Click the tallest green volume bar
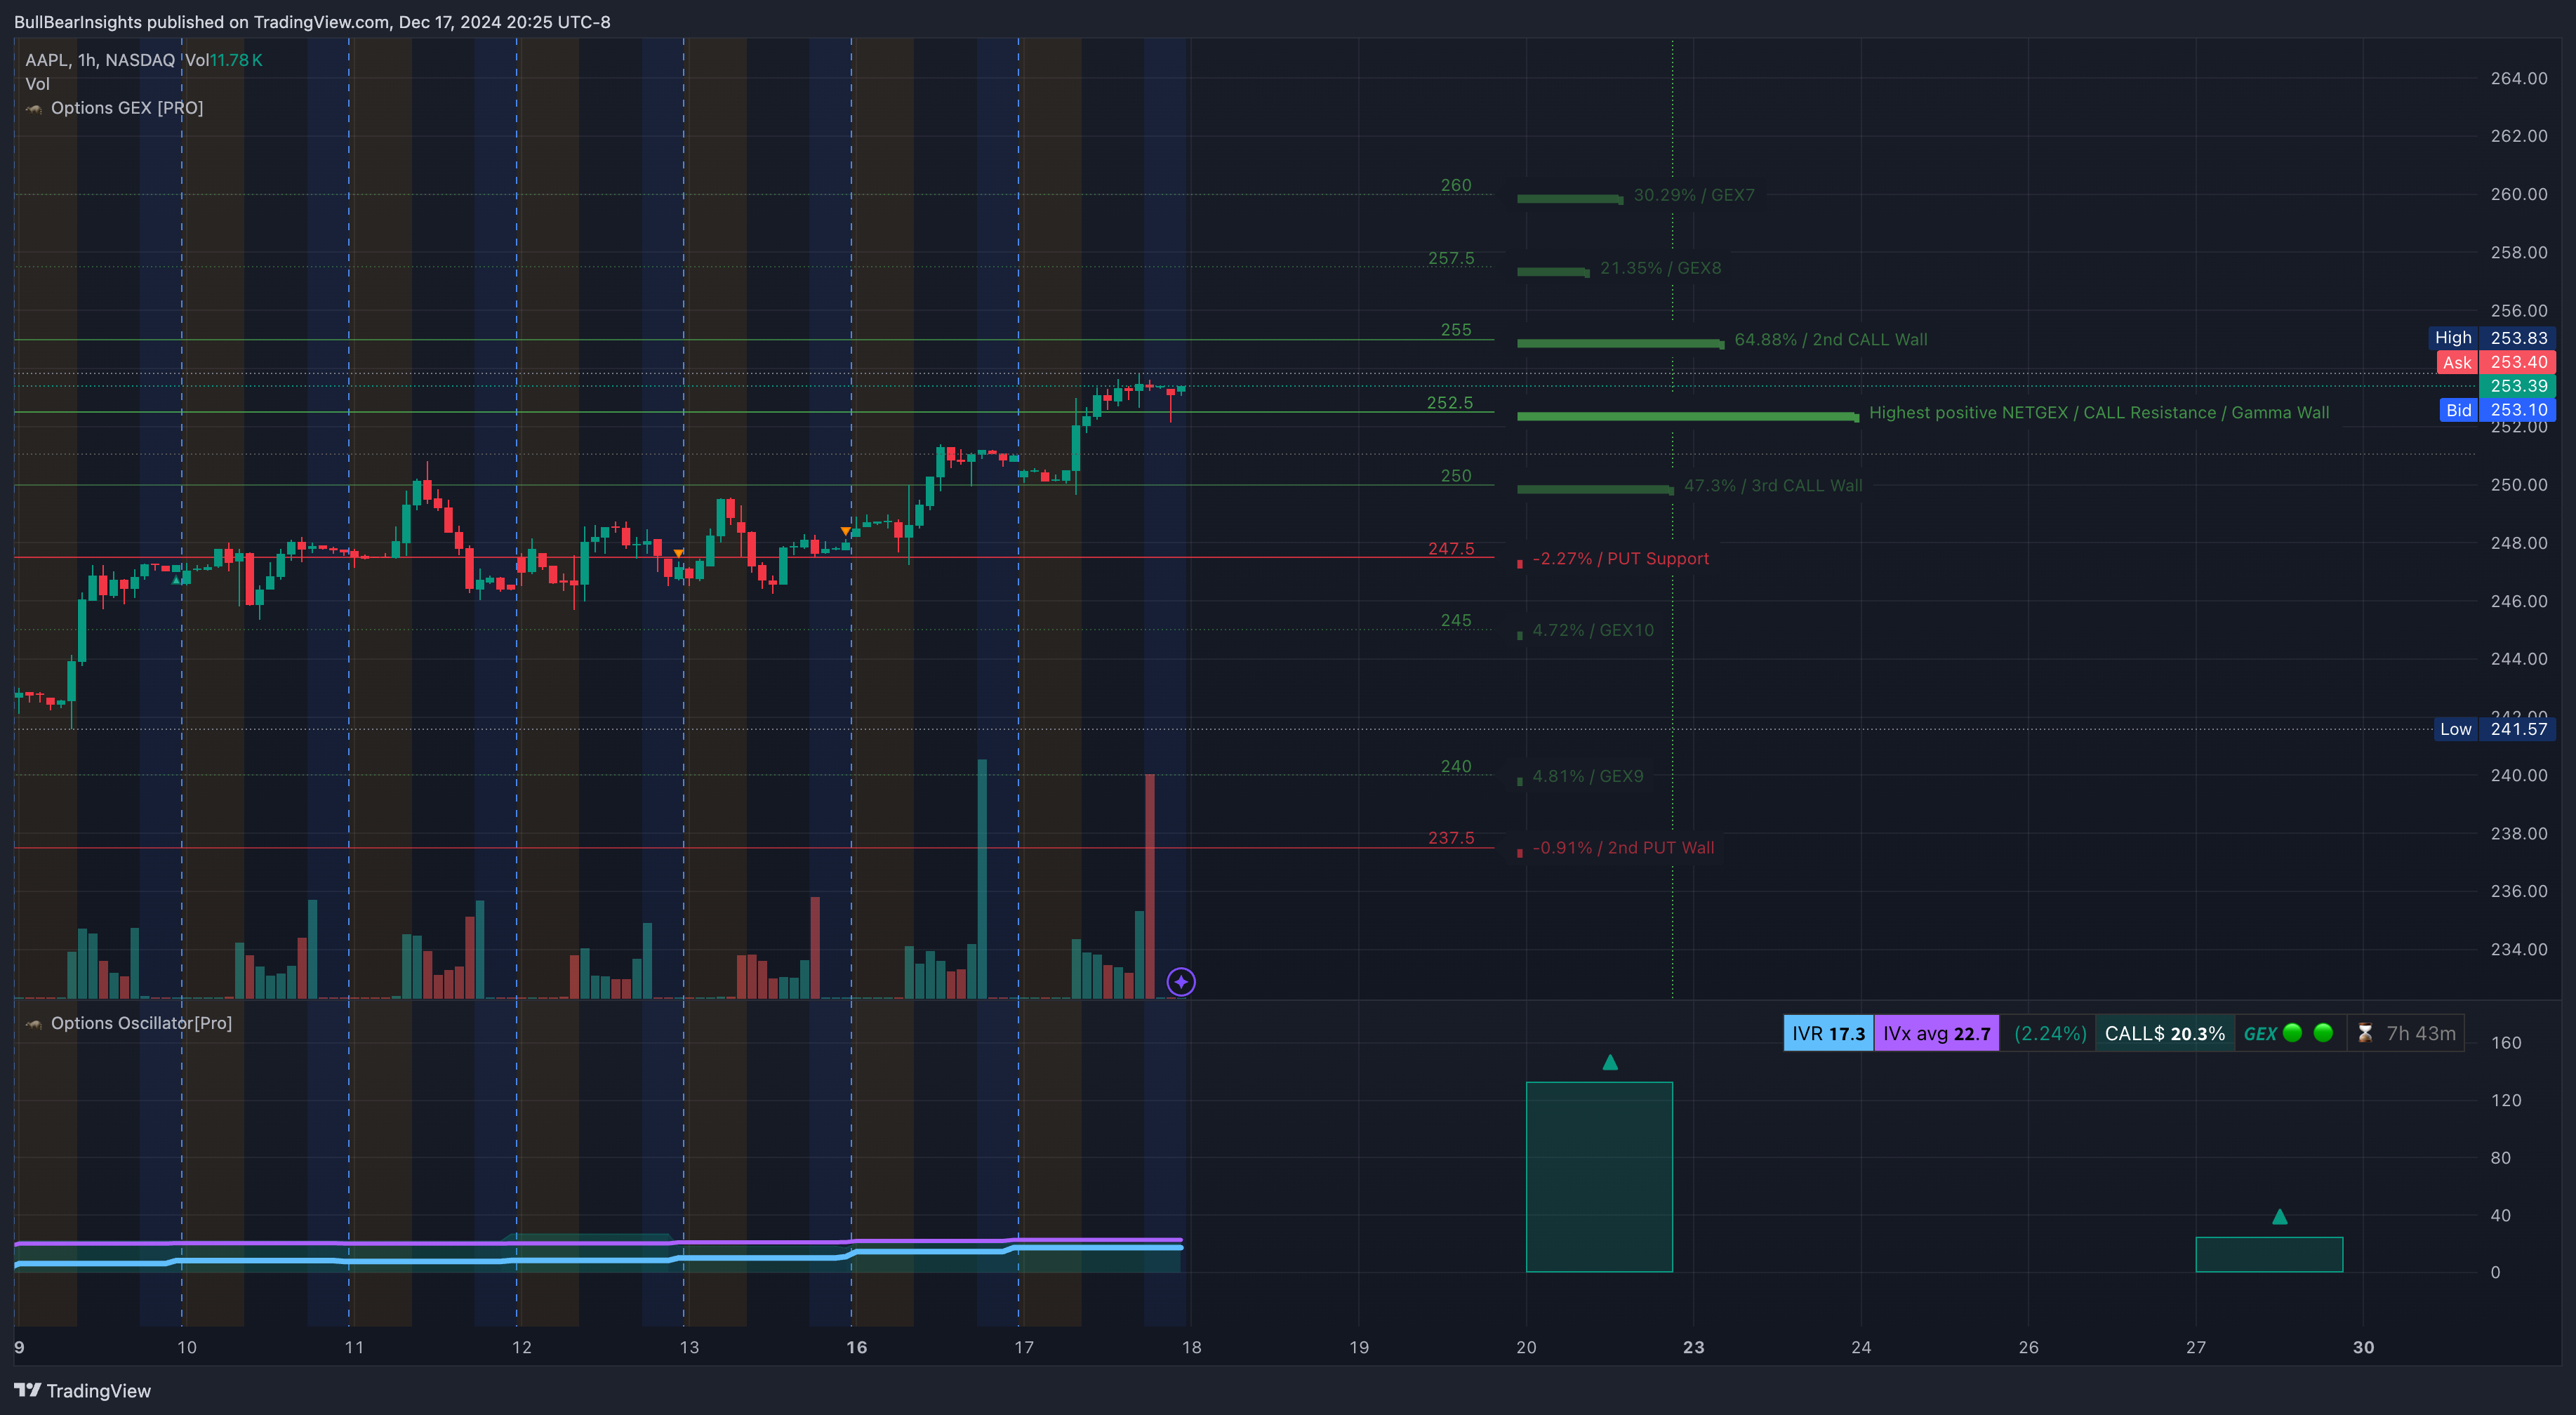This screenshot has height=1415, width=2576. click(982, 879)
